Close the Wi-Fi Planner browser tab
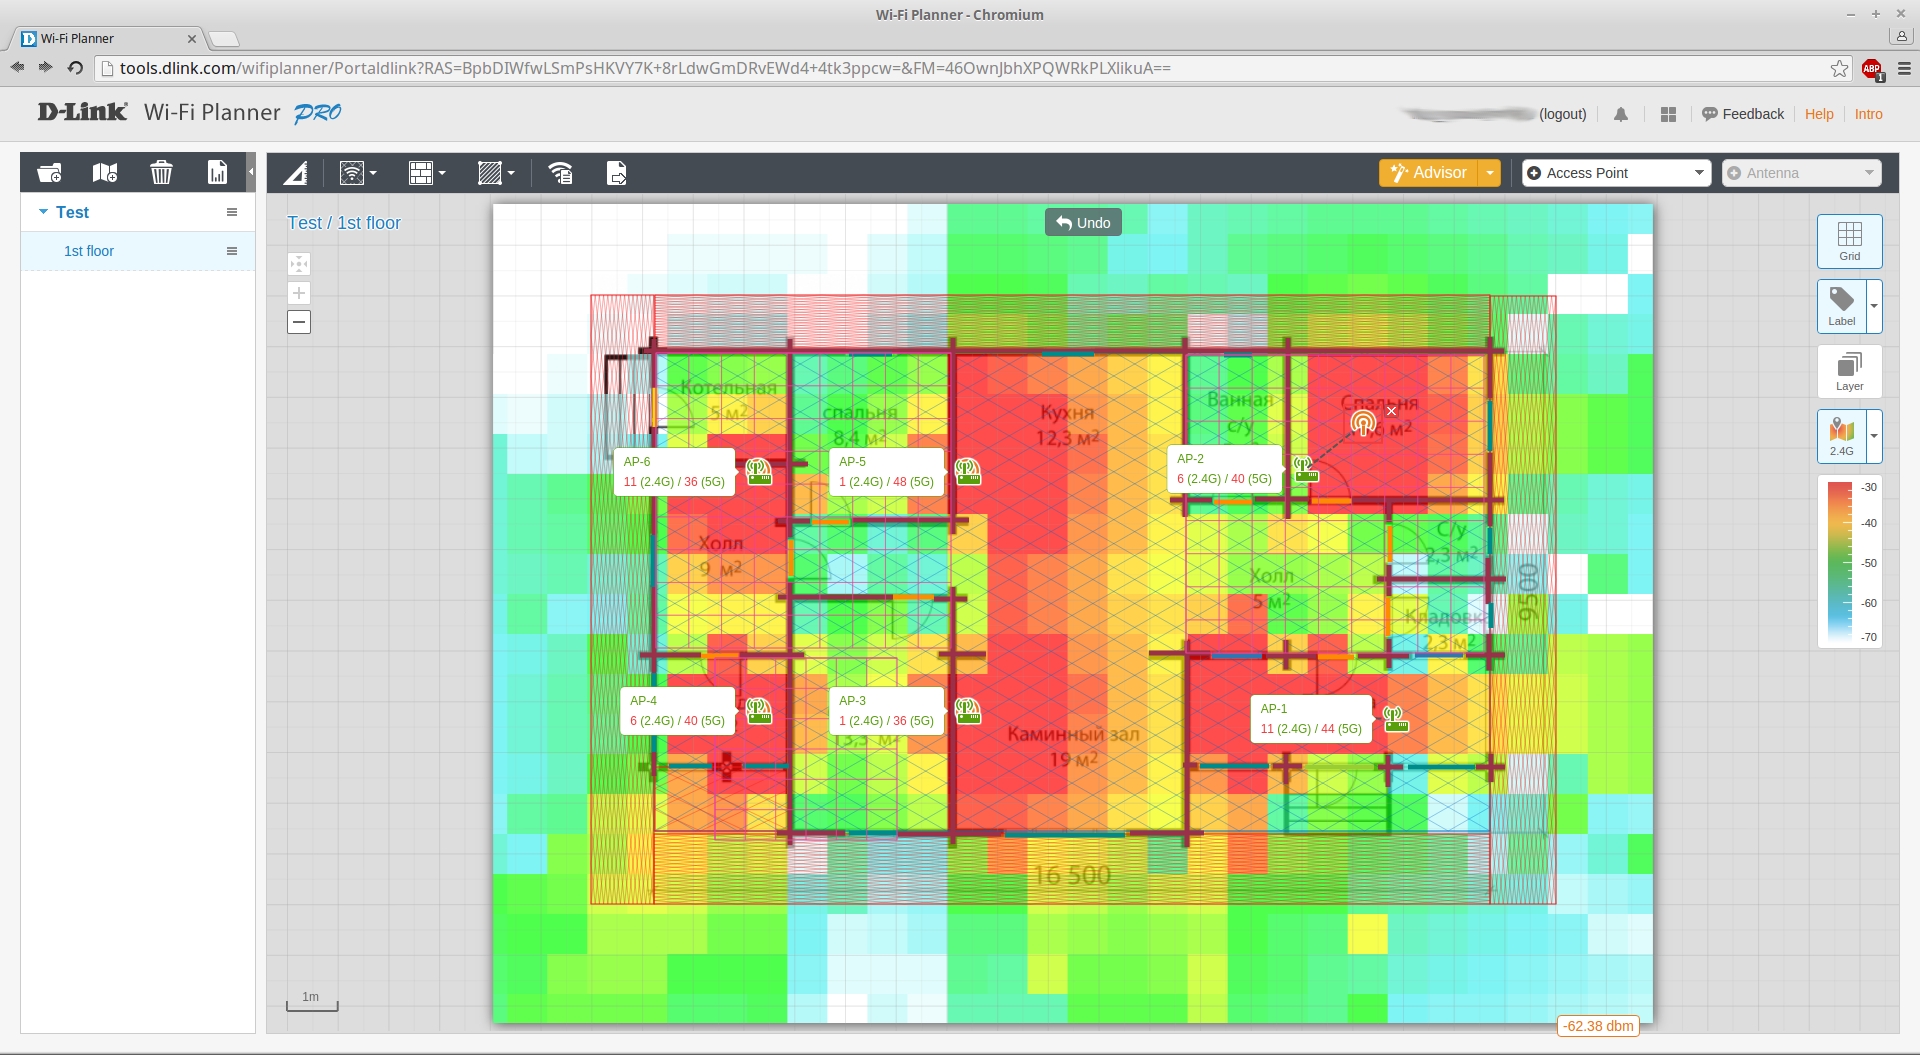This screenshot has height=1055, width=1920. pos(192,38)
